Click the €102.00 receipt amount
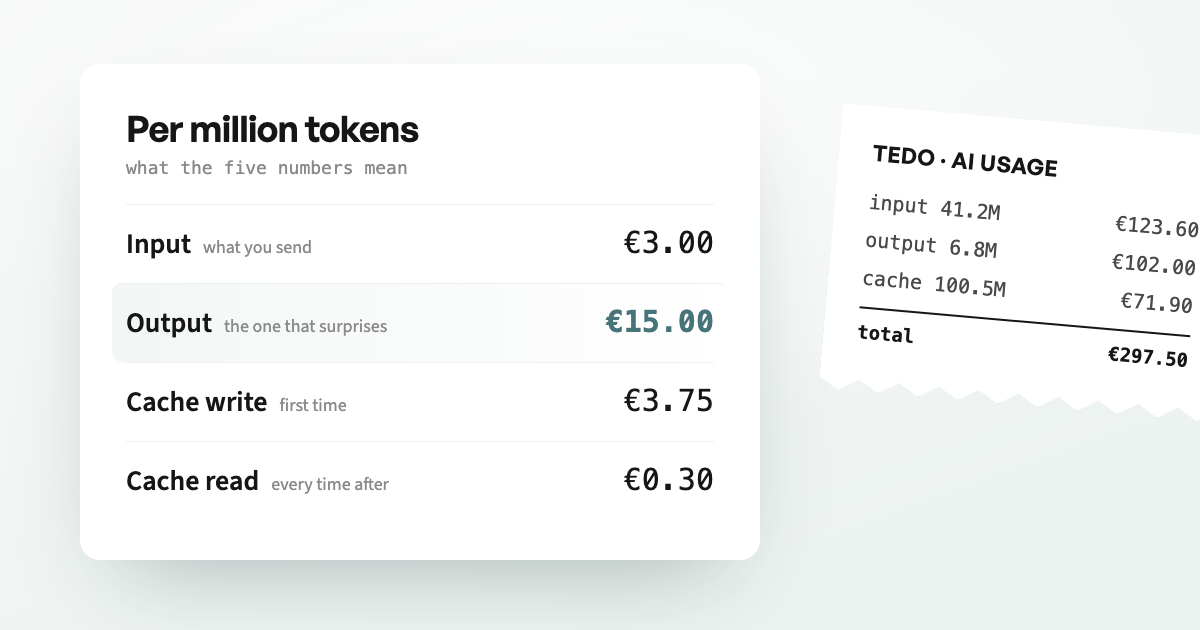The height and width of the screenshot is (630, 1200). pyautogui.click(x=1153, y=264)
